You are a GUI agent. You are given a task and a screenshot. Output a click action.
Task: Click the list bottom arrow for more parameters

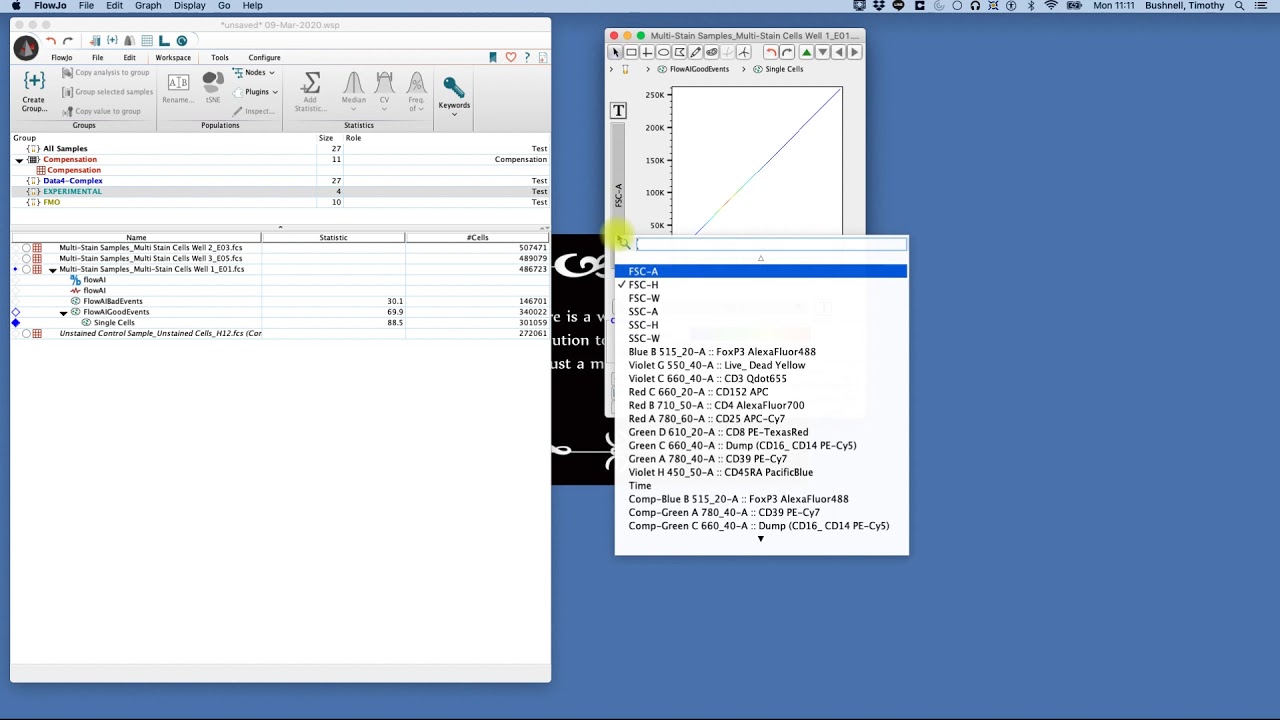pyautogui.click(x=760, y=539)
